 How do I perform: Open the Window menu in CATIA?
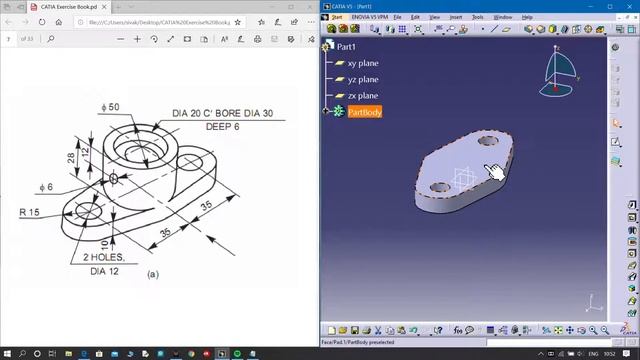[x=503, y=17]
